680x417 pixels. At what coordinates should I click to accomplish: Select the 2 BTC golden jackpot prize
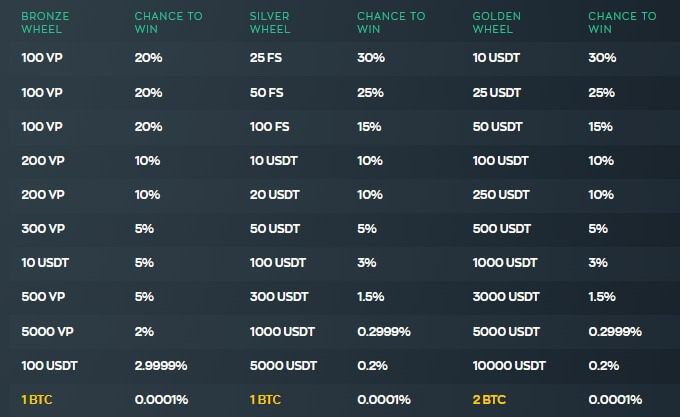pos(491,400)
